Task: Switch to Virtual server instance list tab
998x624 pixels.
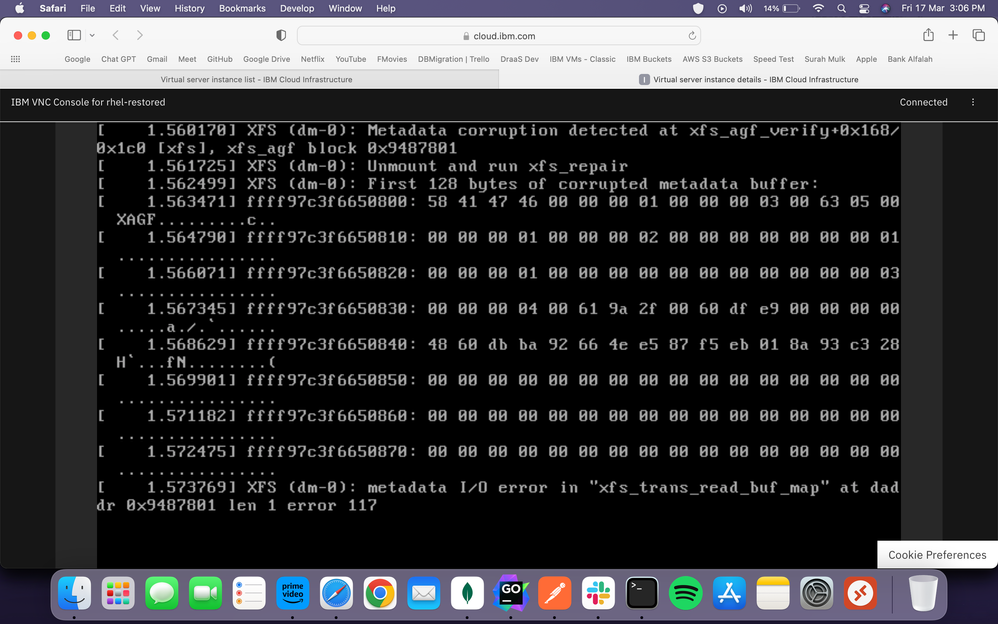Action: [256, 79]
